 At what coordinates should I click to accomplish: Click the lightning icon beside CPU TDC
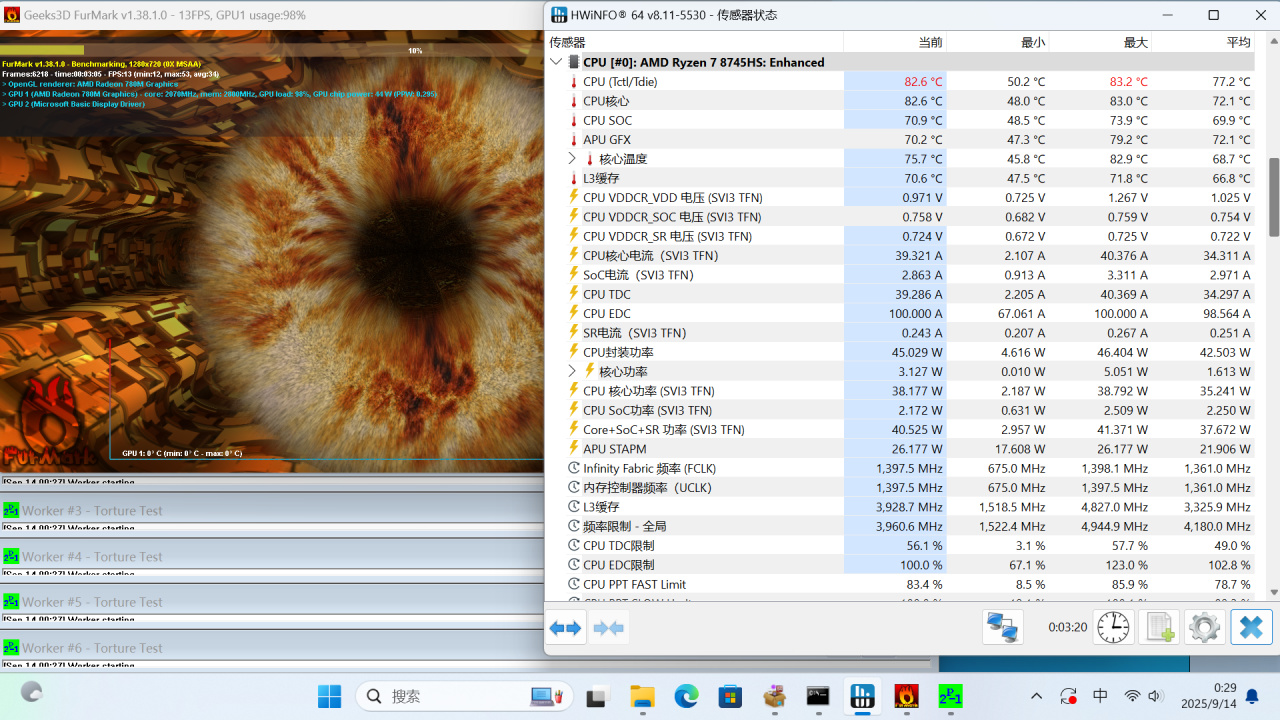[x=574, y=294]
